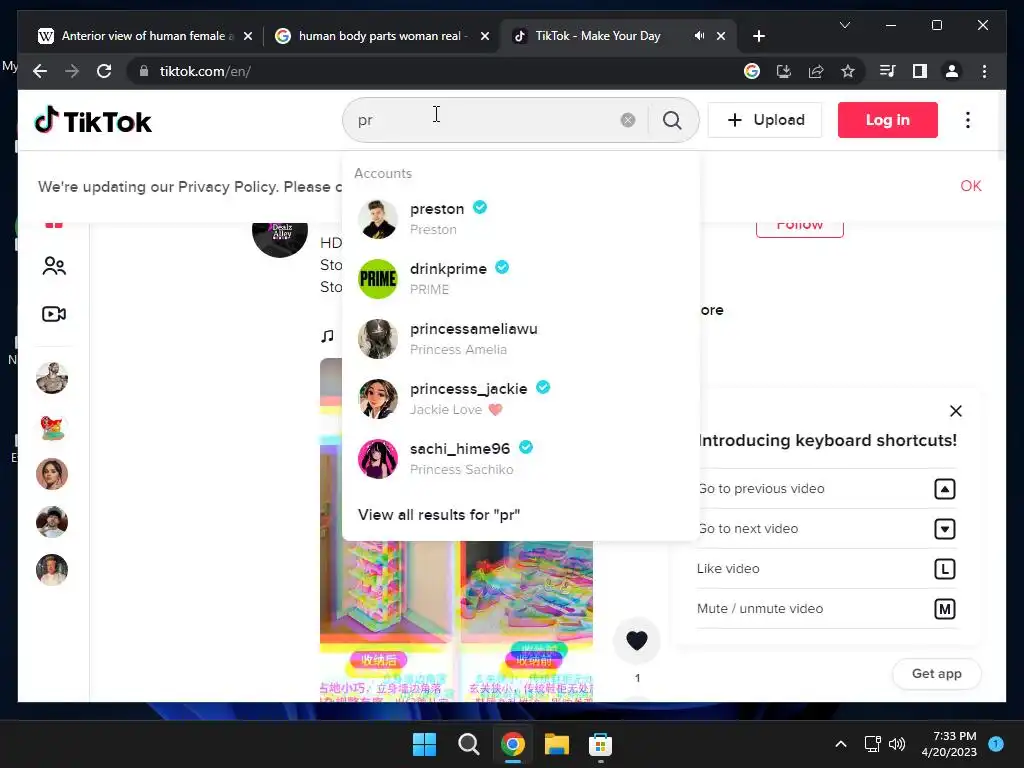This screenshot has width=1024, height=768.
Task: Click the music note icon
Action: pos(327,336)
